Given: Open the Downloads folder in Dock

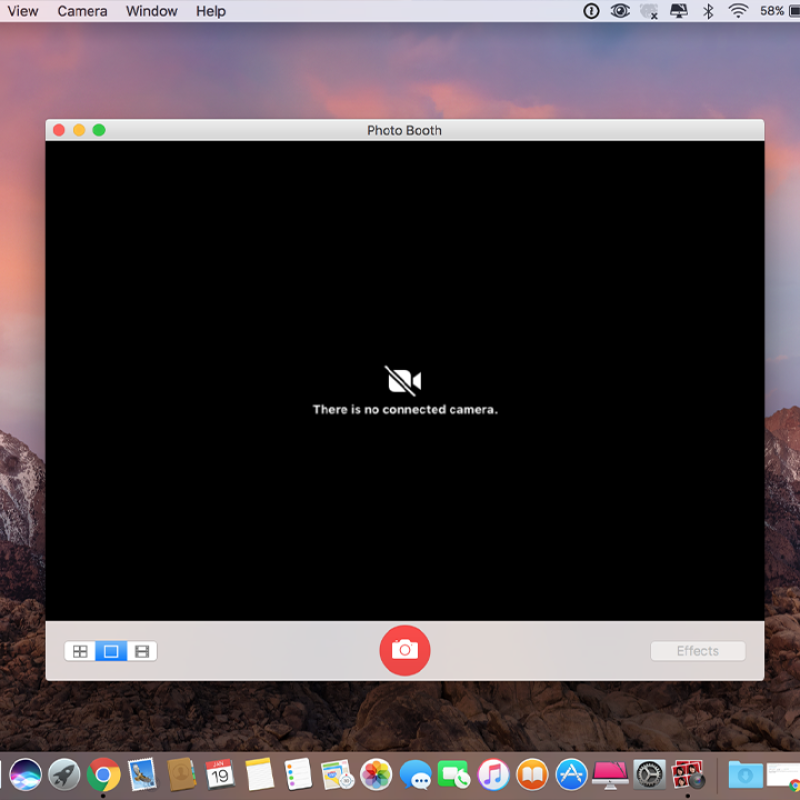Looking at the screenshot, I should pos(745,774).
